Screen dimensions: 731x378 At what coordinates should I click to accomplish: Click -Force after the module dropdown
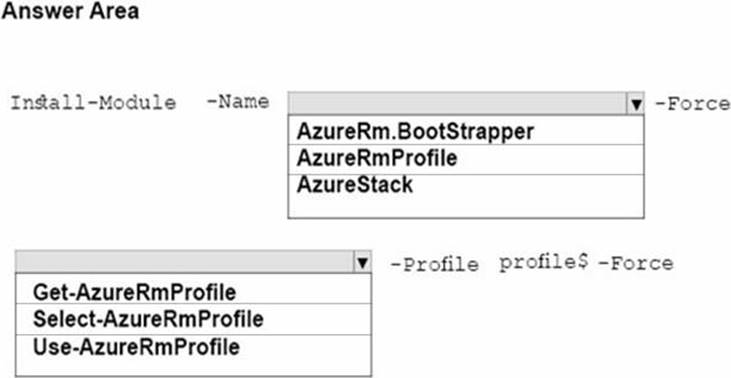pyautogui.click(x=692, y=103)
